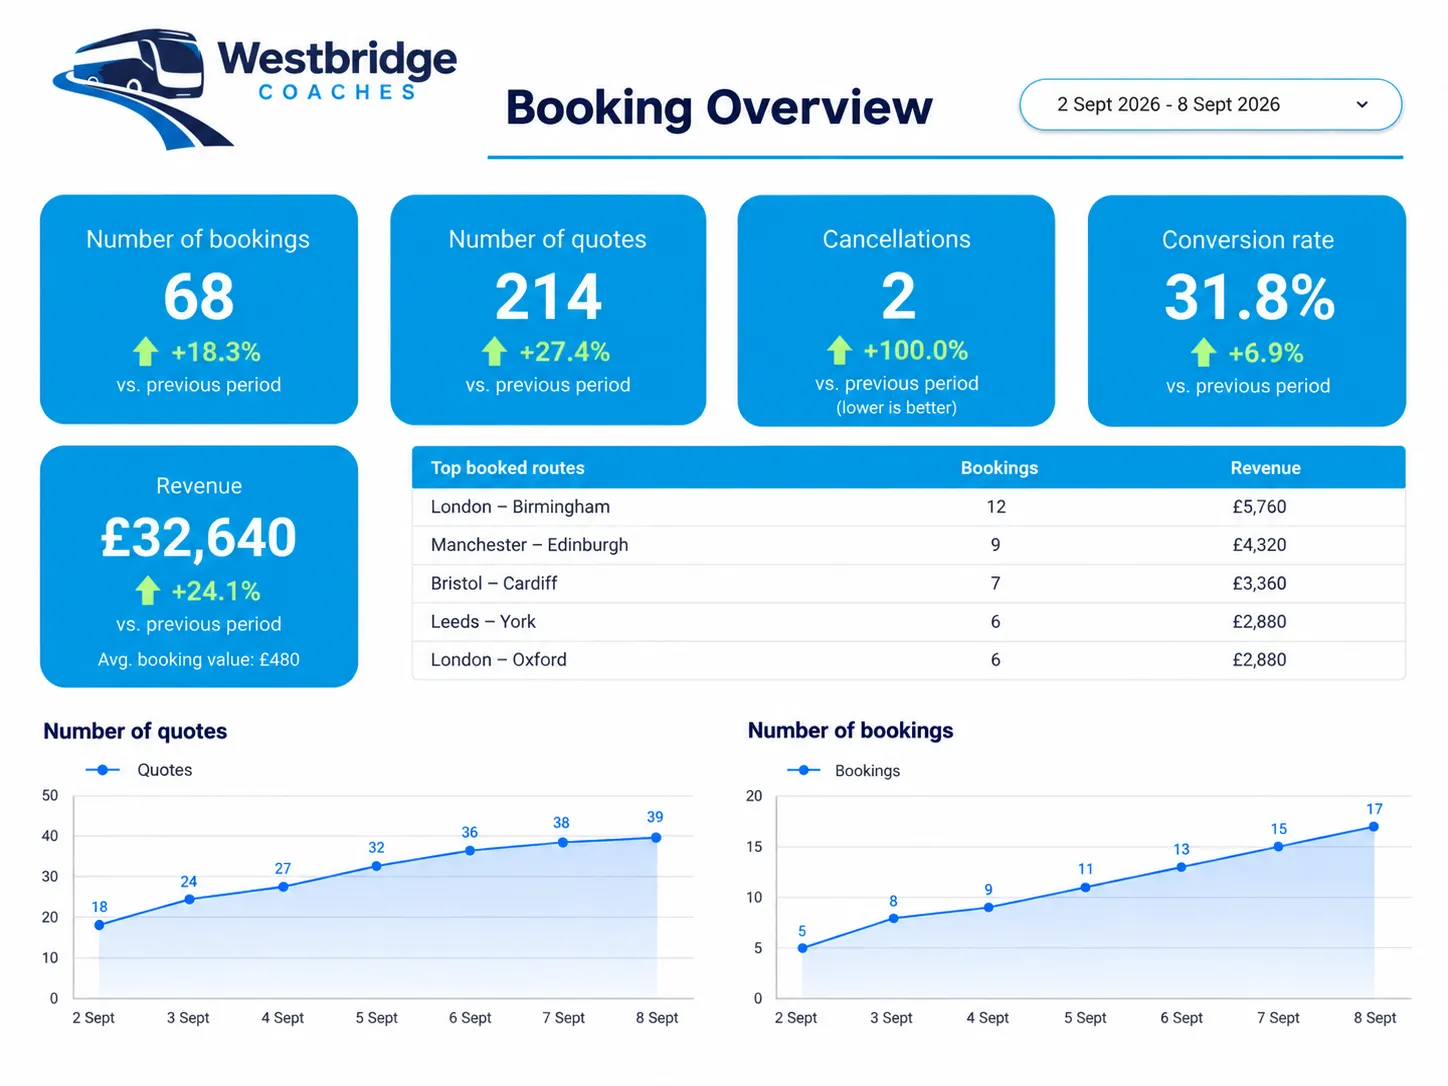Image resolution: width=1448 pixels, height=1086 pixels.
Task: Click the bookings chart point labeled 11
Action: pyautogui.click(x=1085, y=887)
